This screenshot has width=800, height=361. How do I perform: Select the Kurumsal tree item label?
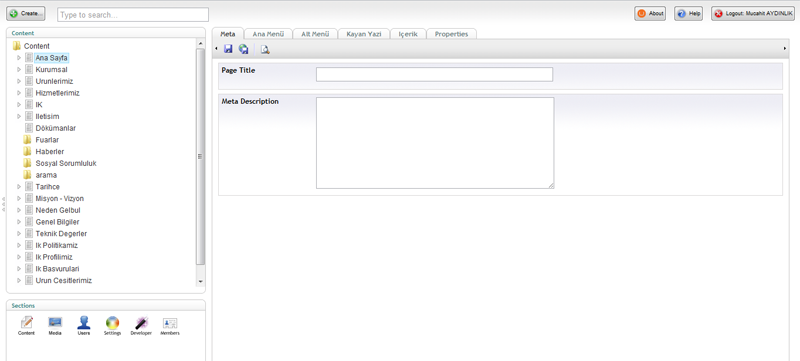52,69
